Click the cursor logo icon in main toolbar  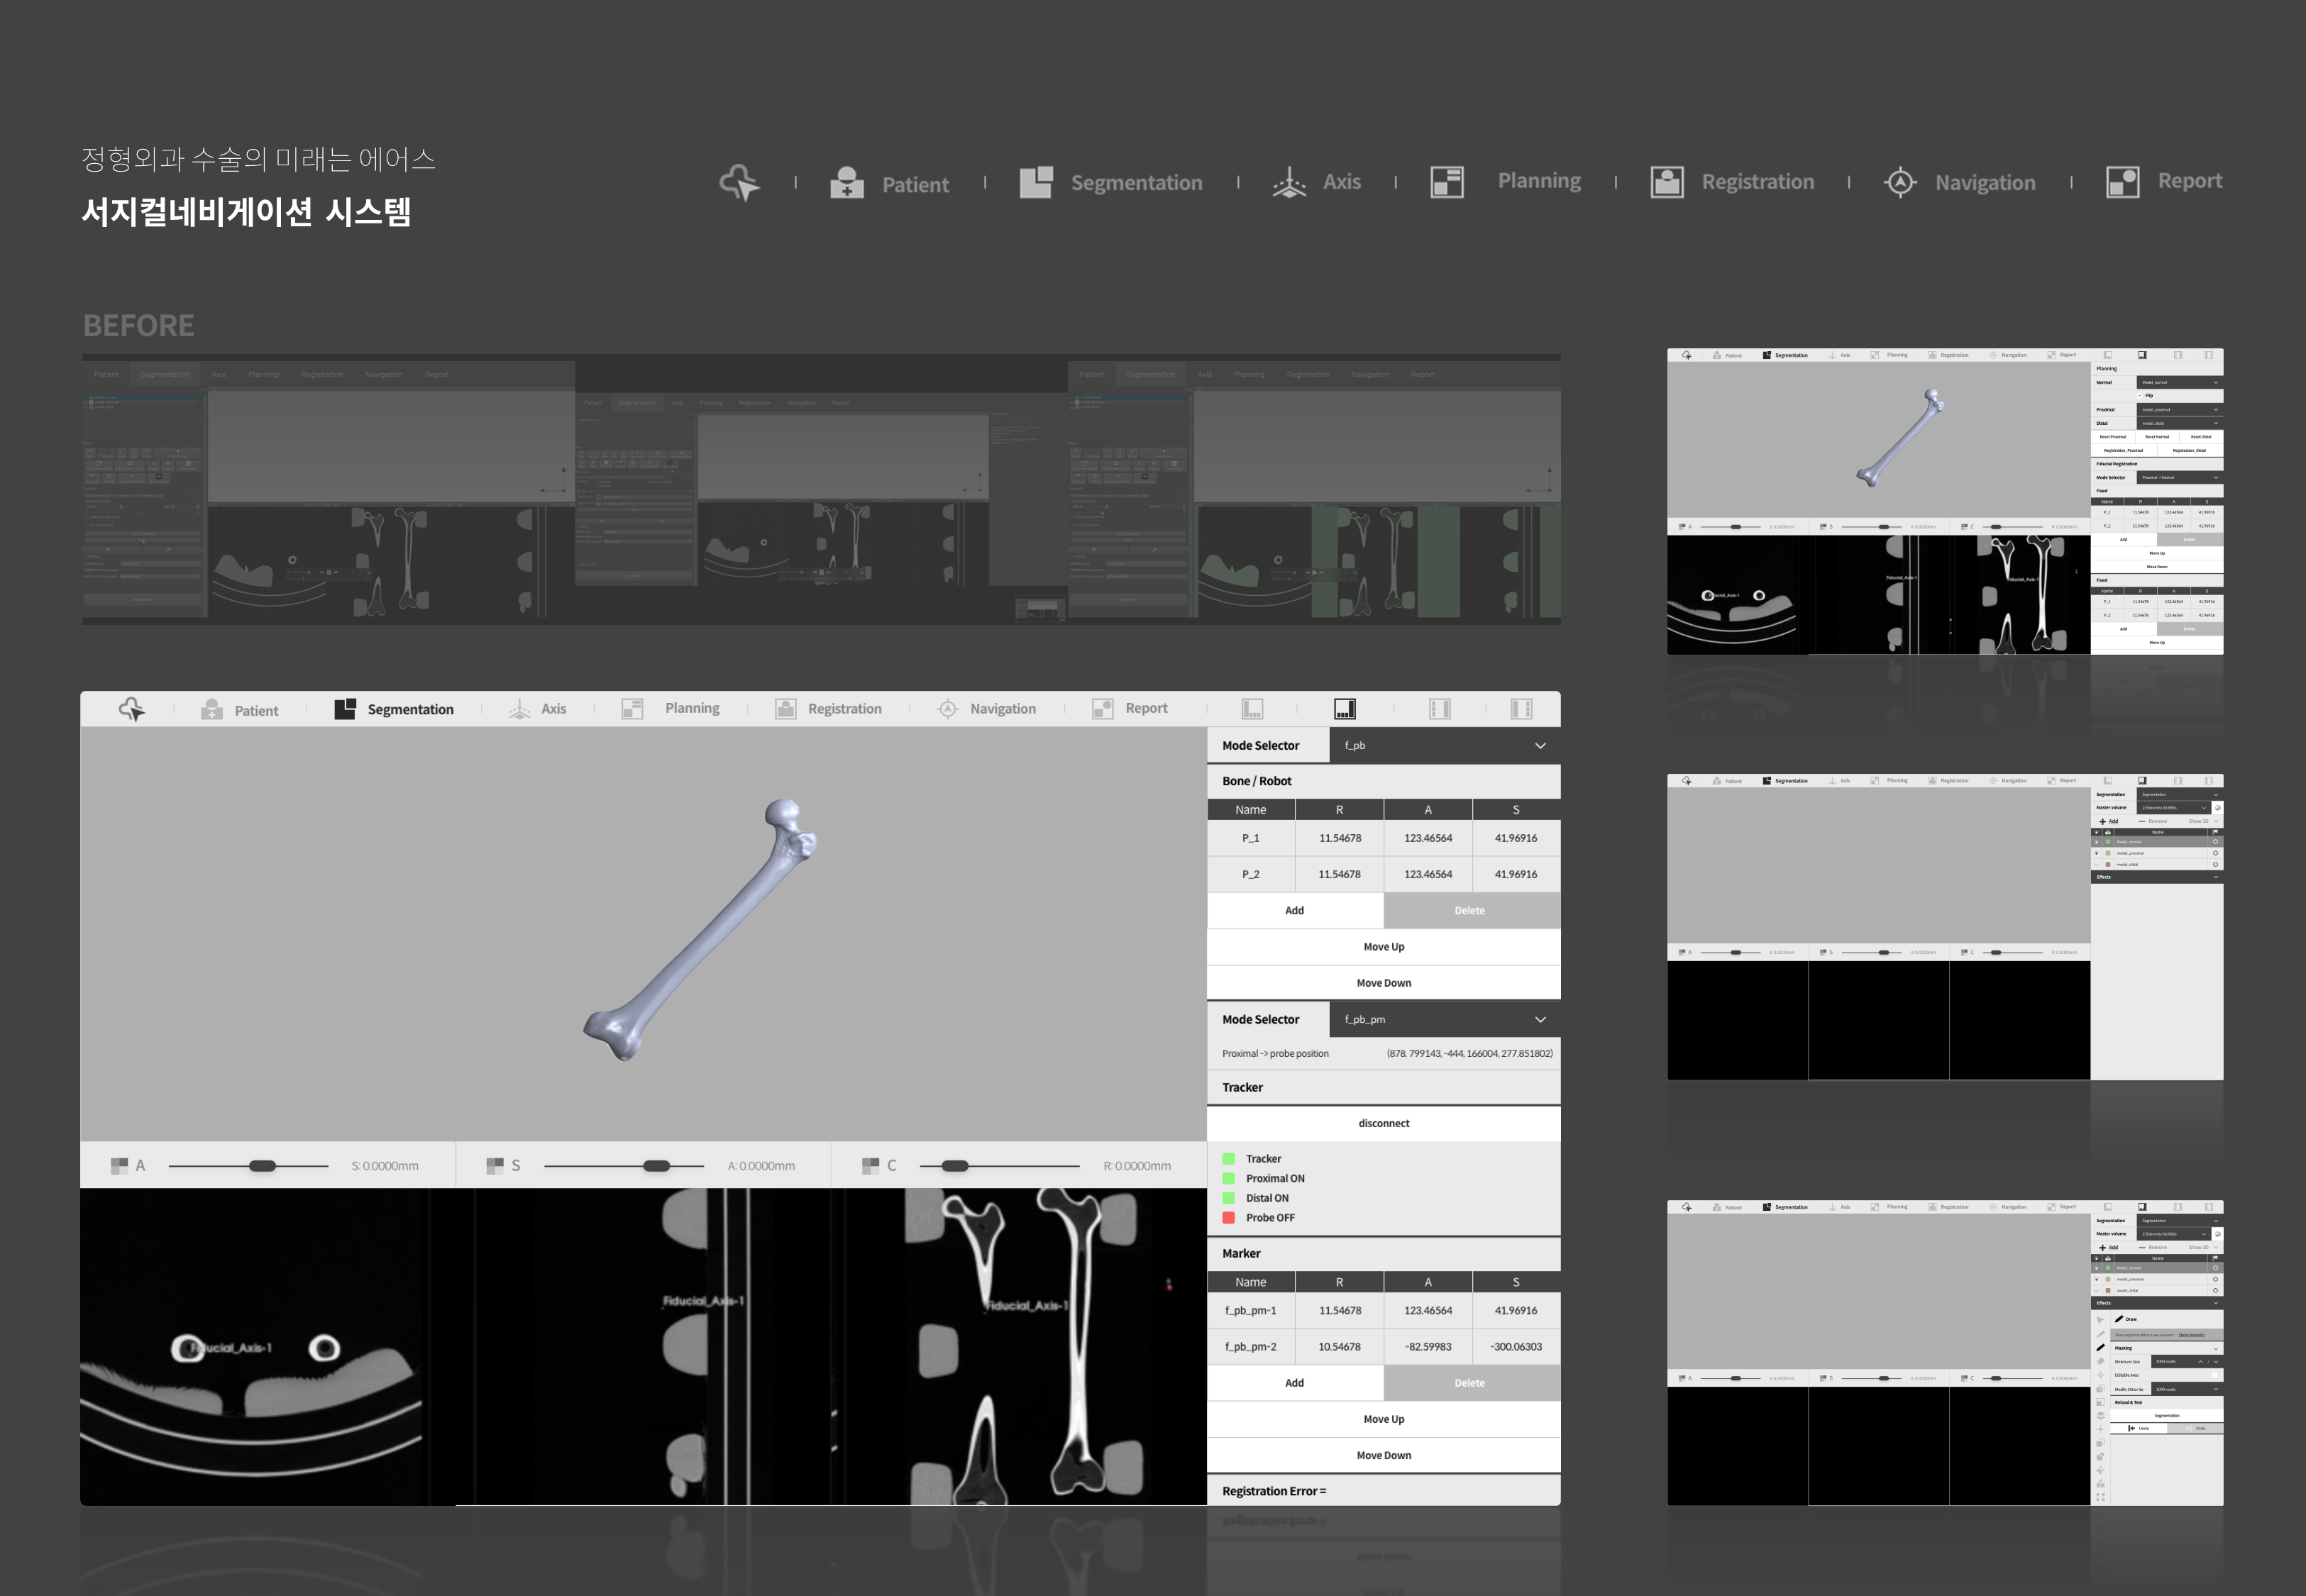pyautogui.click(x=132, y=709)
